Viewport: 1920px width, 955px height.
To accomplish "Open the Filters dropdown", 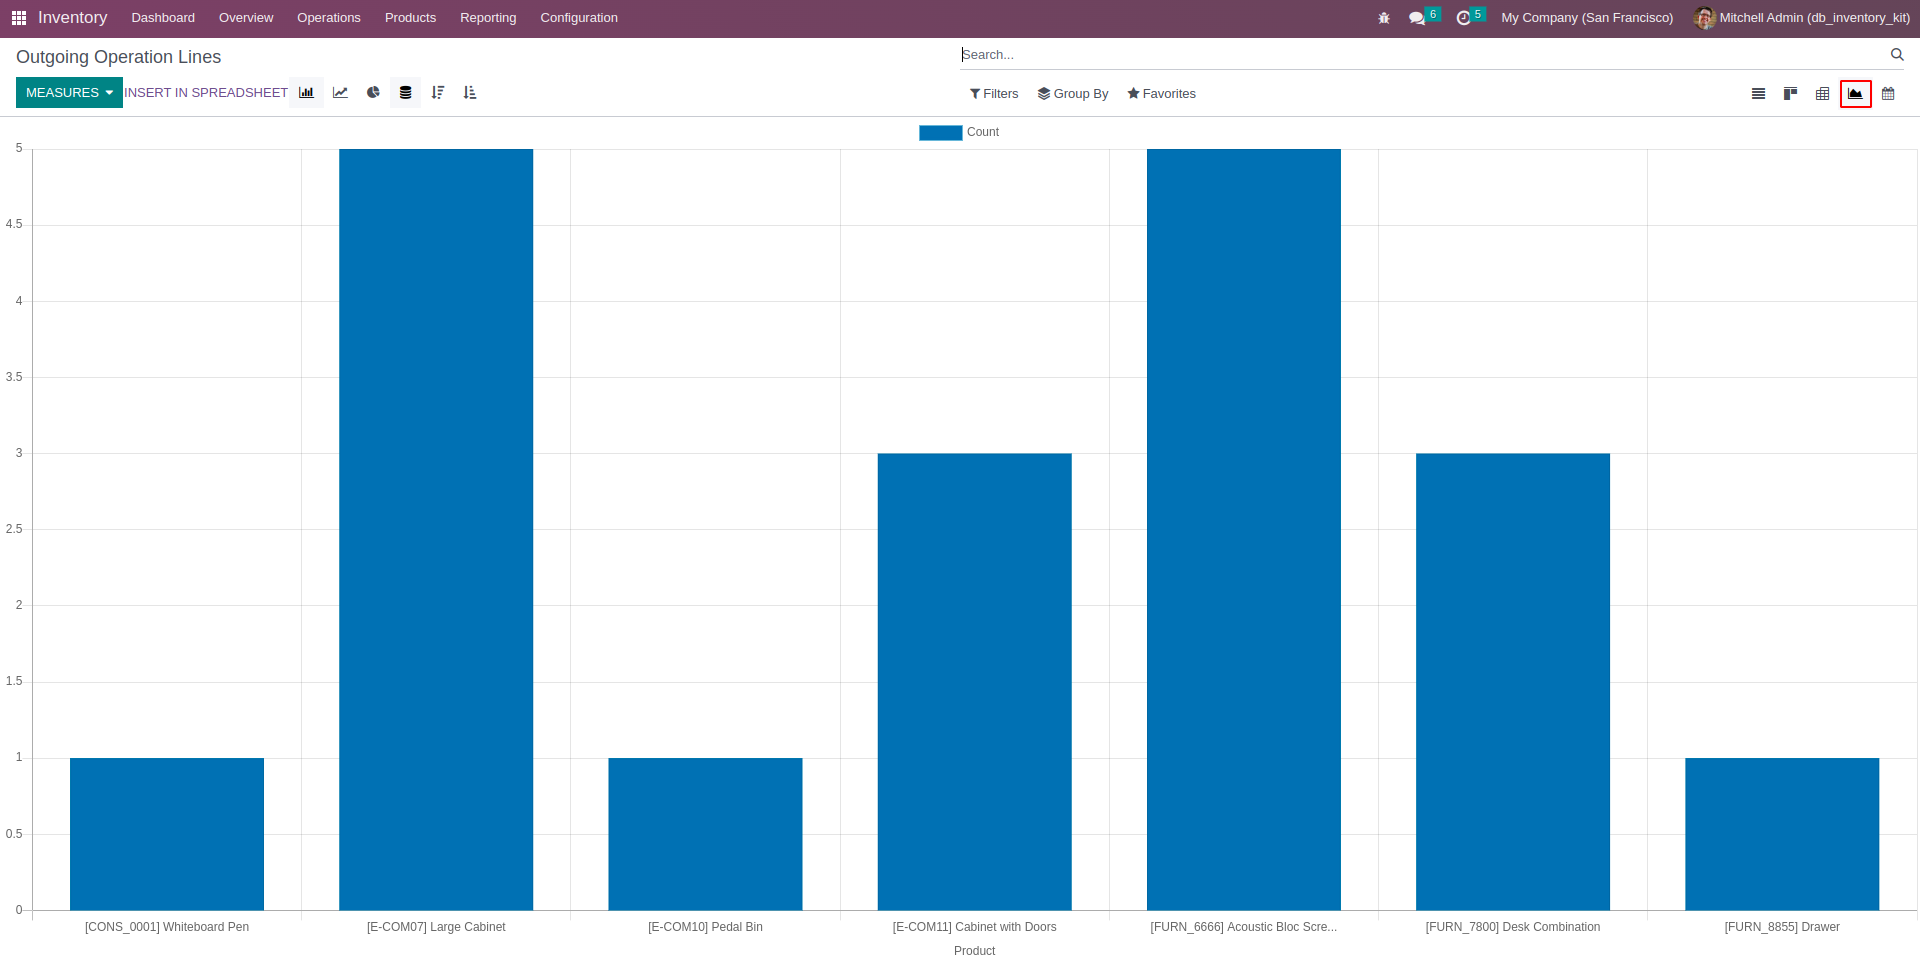I will click(x=994, y=94).
